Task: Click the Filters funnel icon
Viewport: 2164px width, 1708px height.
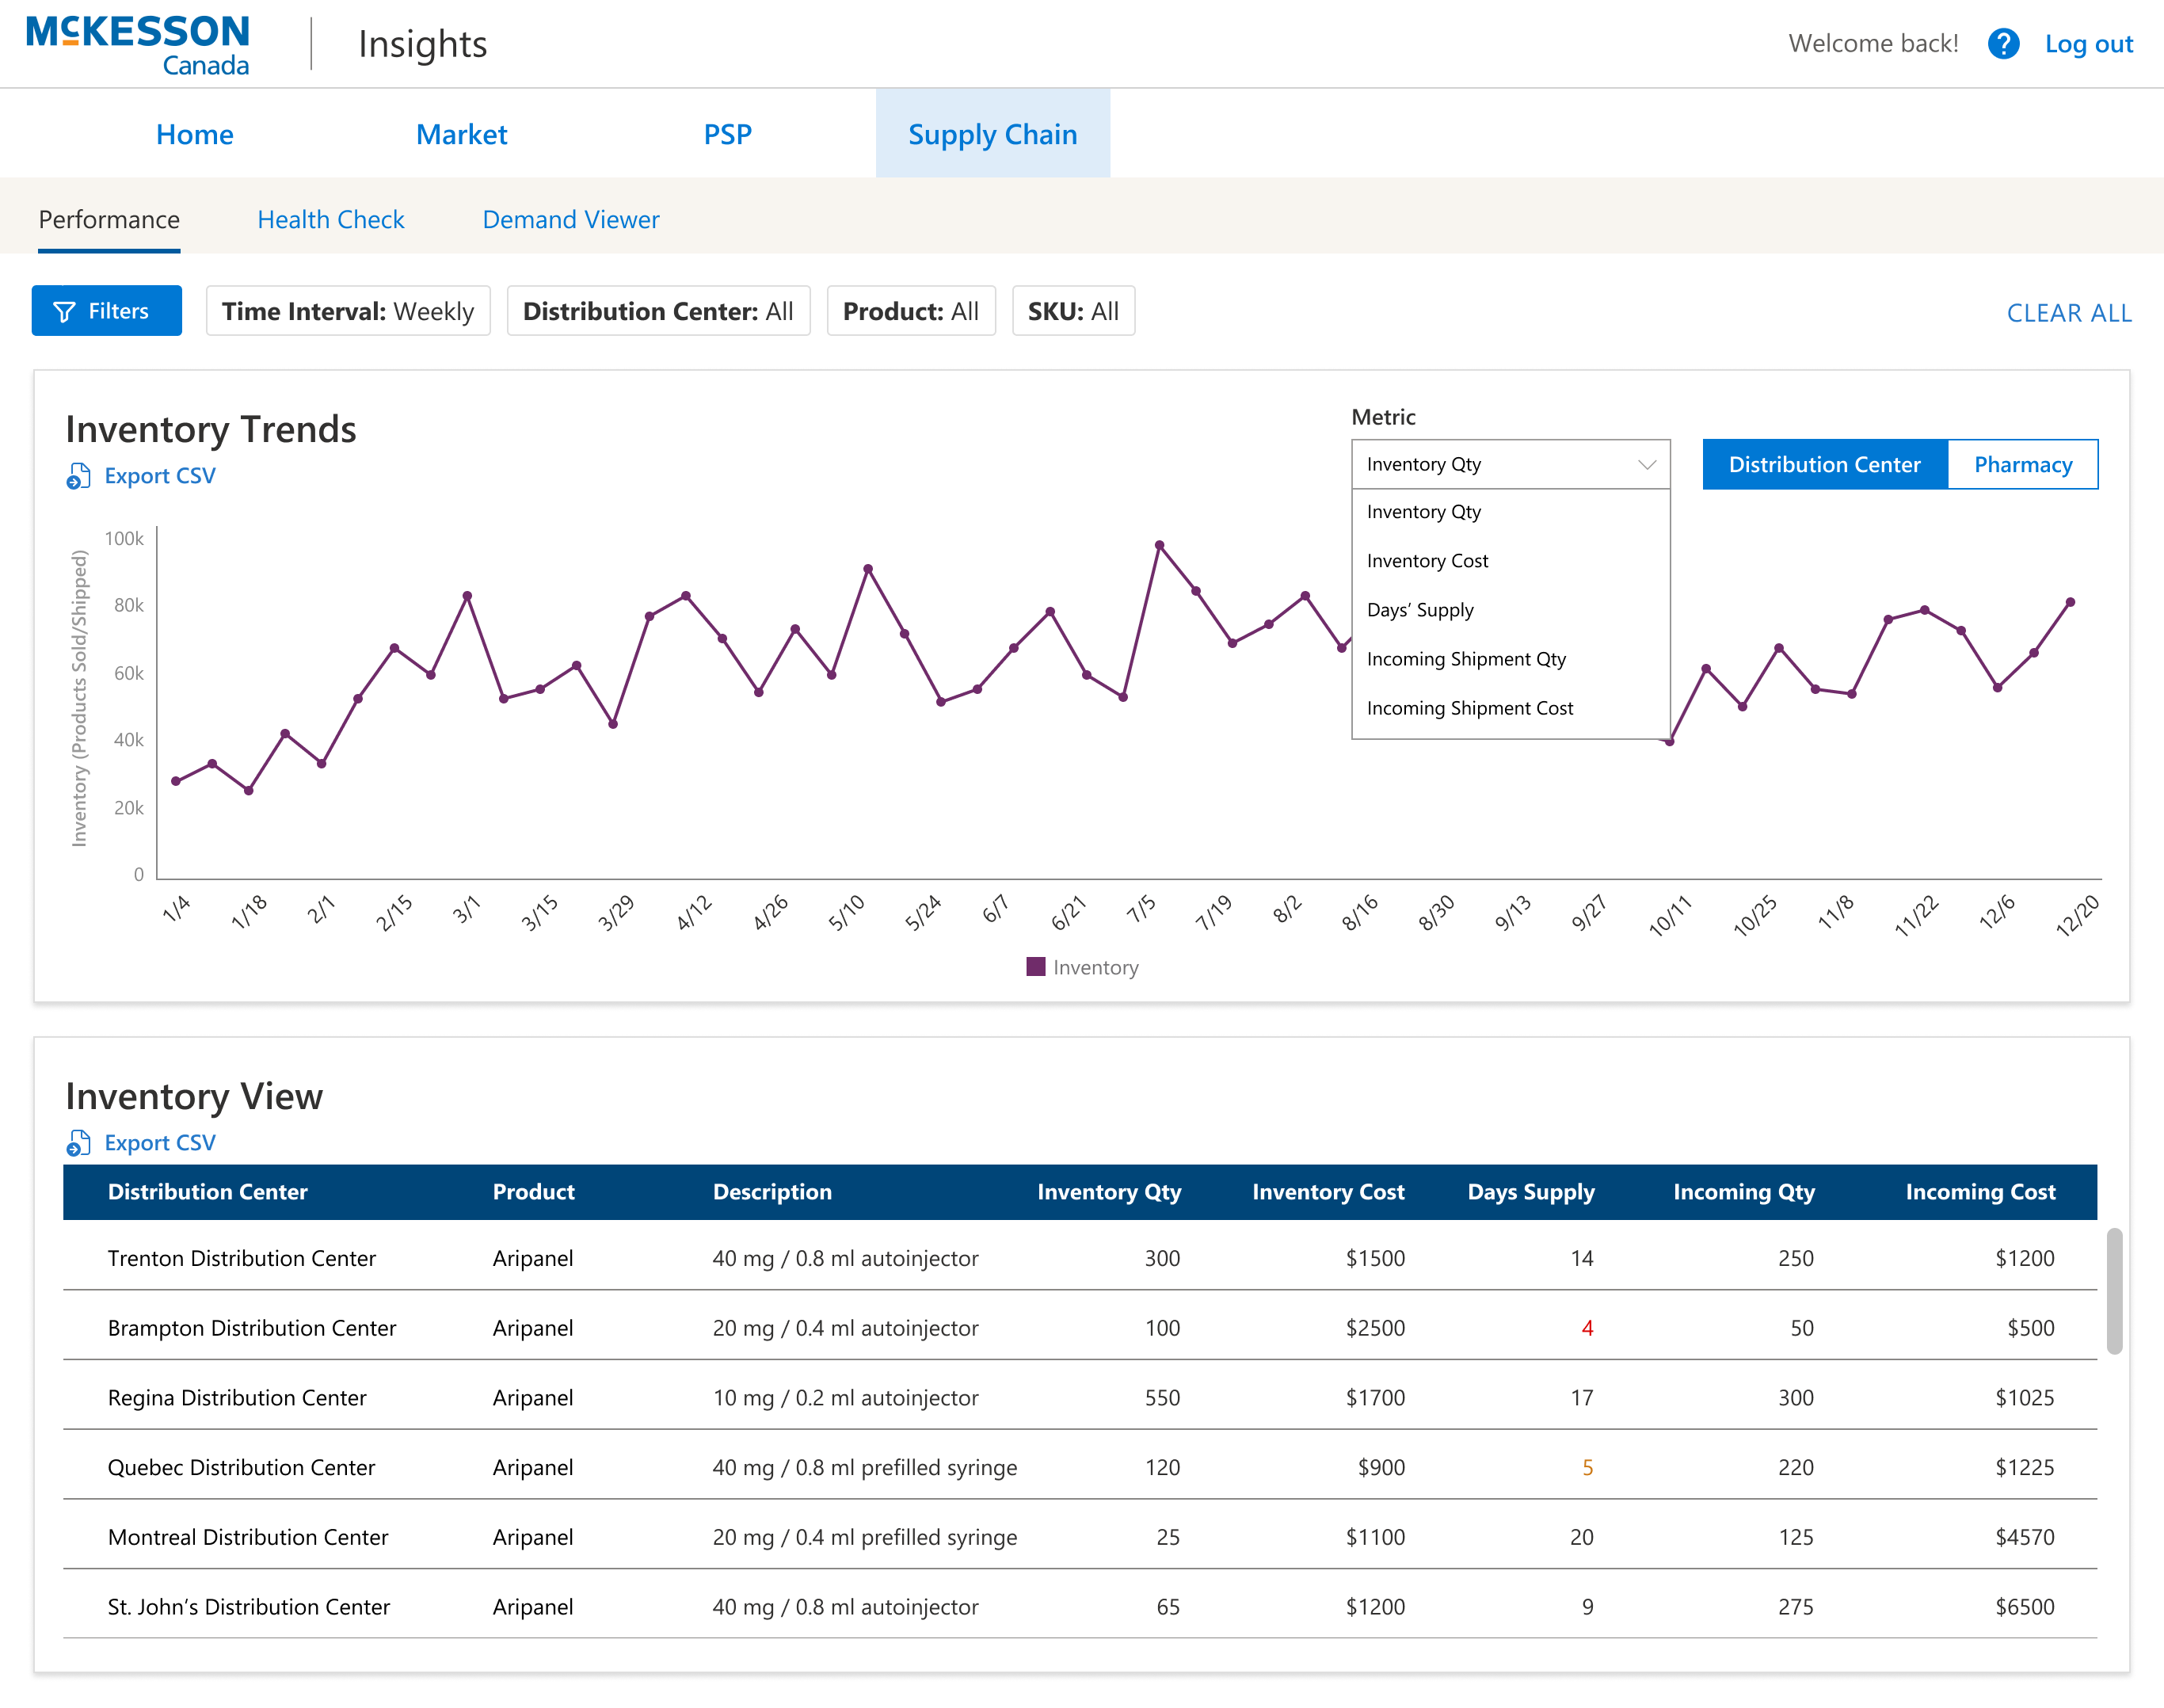Action: pyautogui.click(x=64, y=311)
